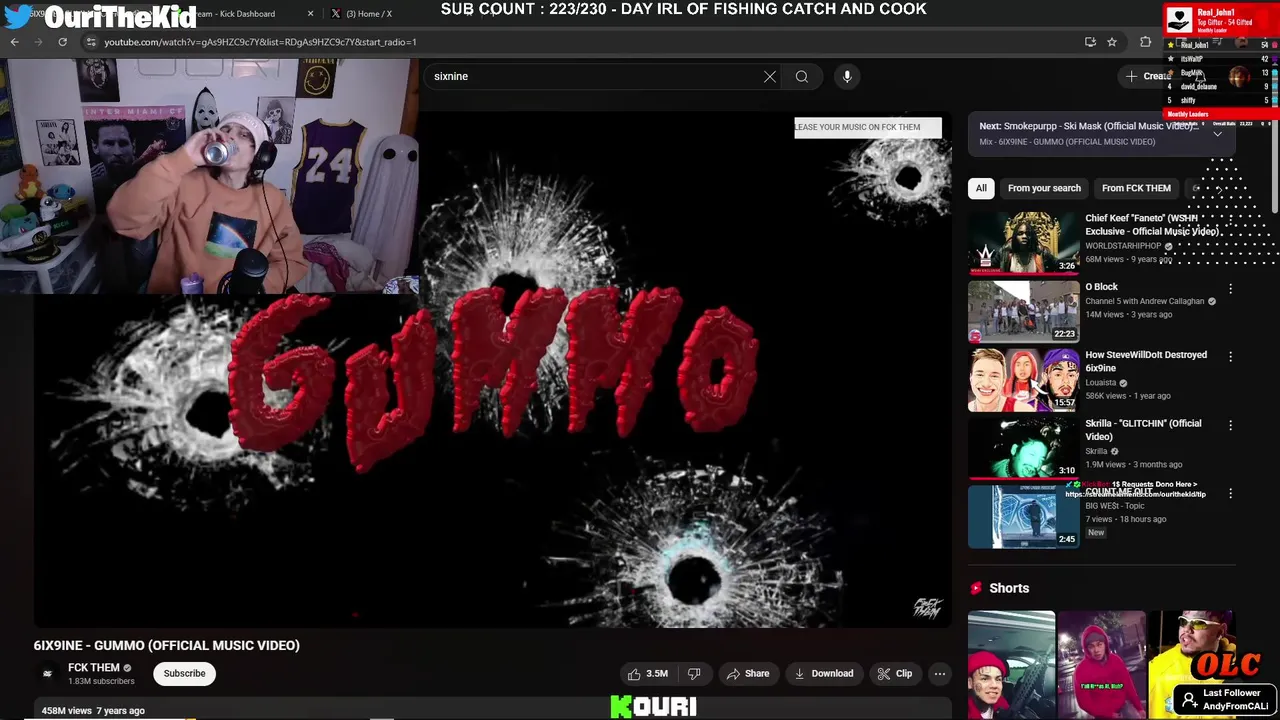Open options menu for the Skrilla GLITCHIN video
Screen dimensions: 1280x720
coord(1231,425)
